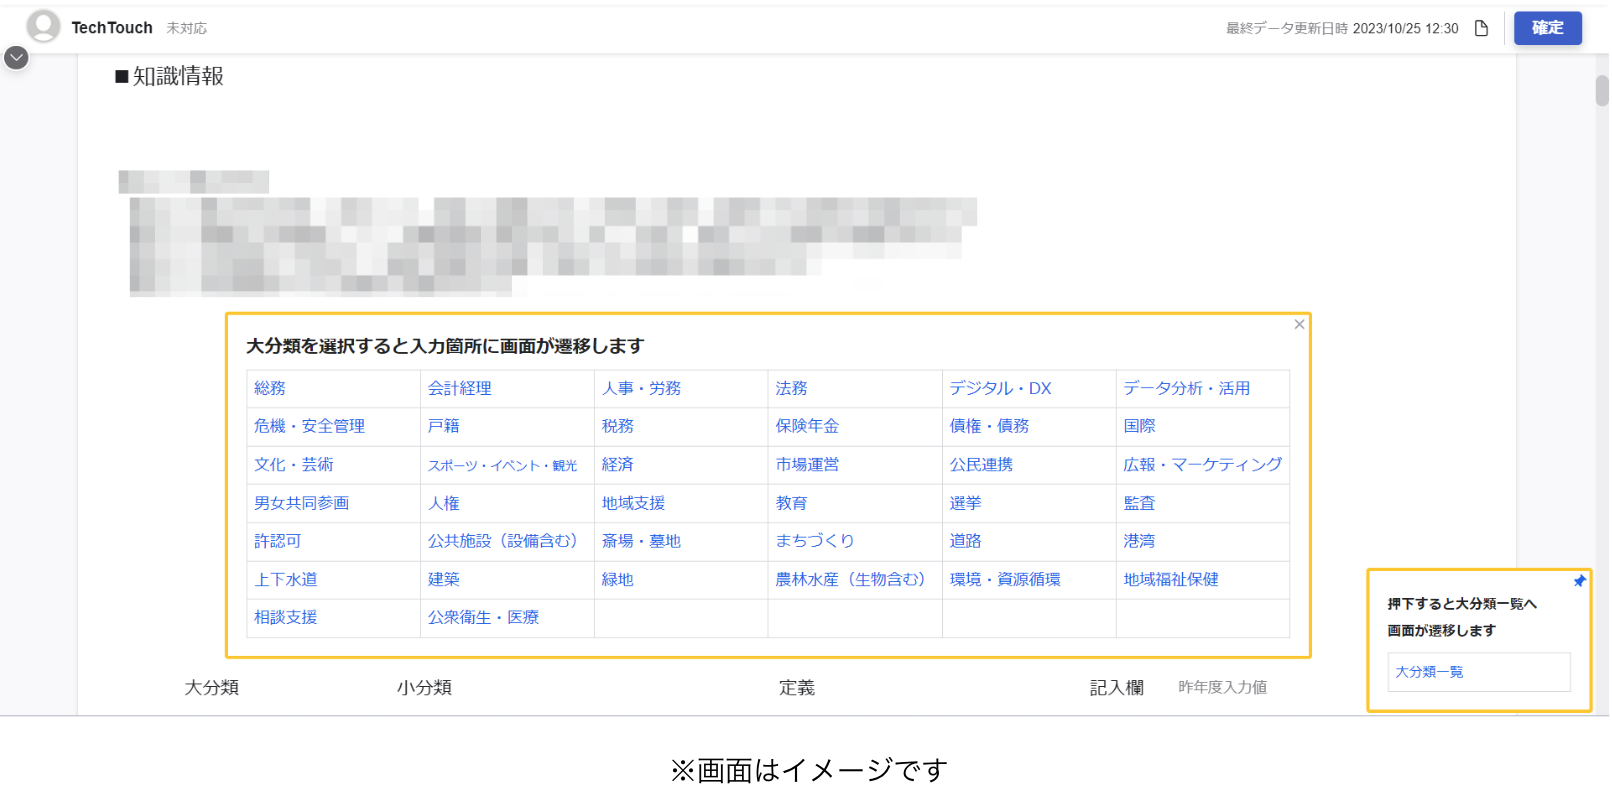This screenshot has height=795, width=1612.
Task: Open the 男女共同参画 category
Action: (x=301, y=503)
